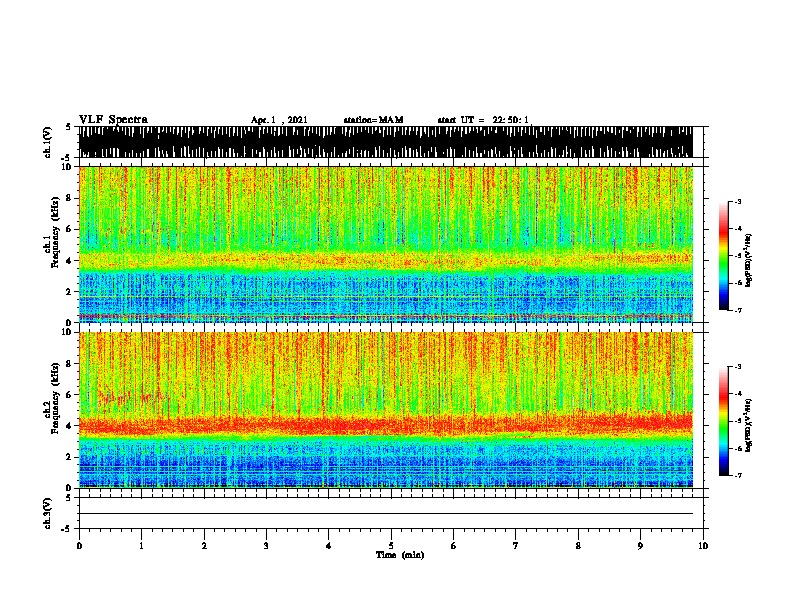
Task: Click the "-3" label on ch.1 color scale
Action: tap(737, 201)
